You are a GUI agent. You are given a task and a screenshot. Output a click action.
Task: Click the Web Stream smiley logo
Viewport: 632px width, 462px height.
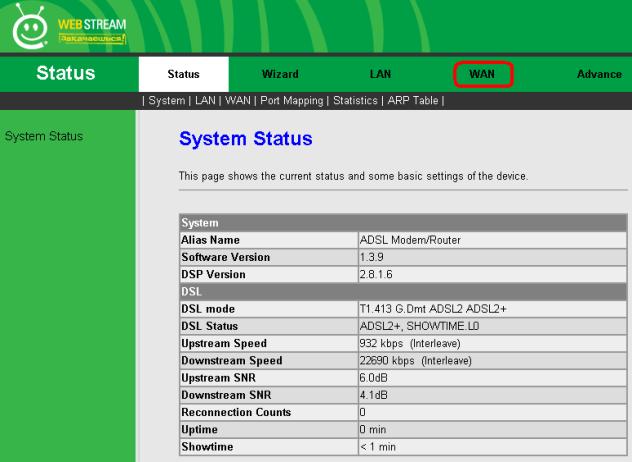pos(30,27)
